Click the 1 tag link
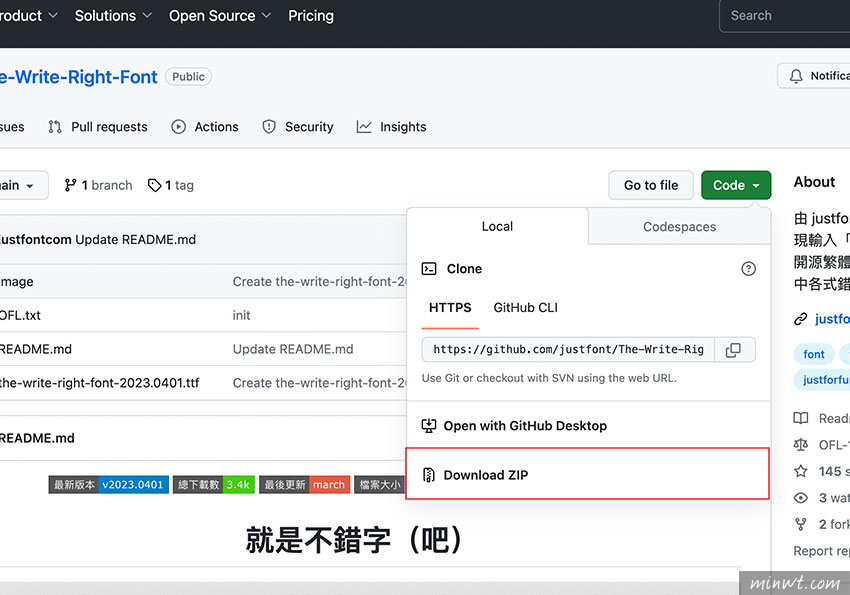The height and width of the screenshot is (595, 850). 171,185
